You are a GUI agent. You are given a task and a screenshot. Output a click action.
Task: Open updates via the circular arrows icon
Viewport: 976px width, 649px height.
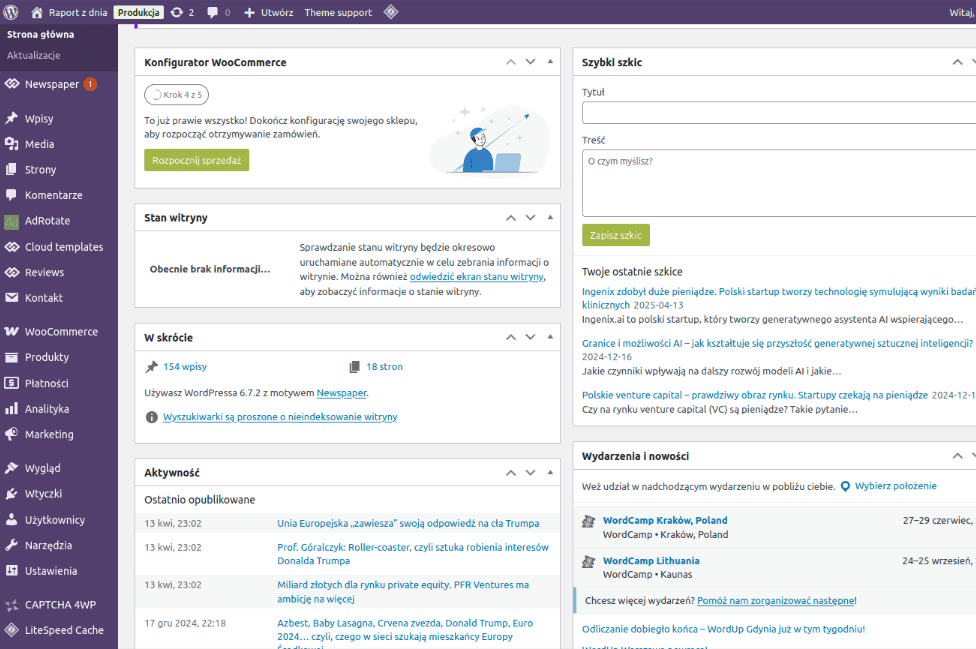177,12
